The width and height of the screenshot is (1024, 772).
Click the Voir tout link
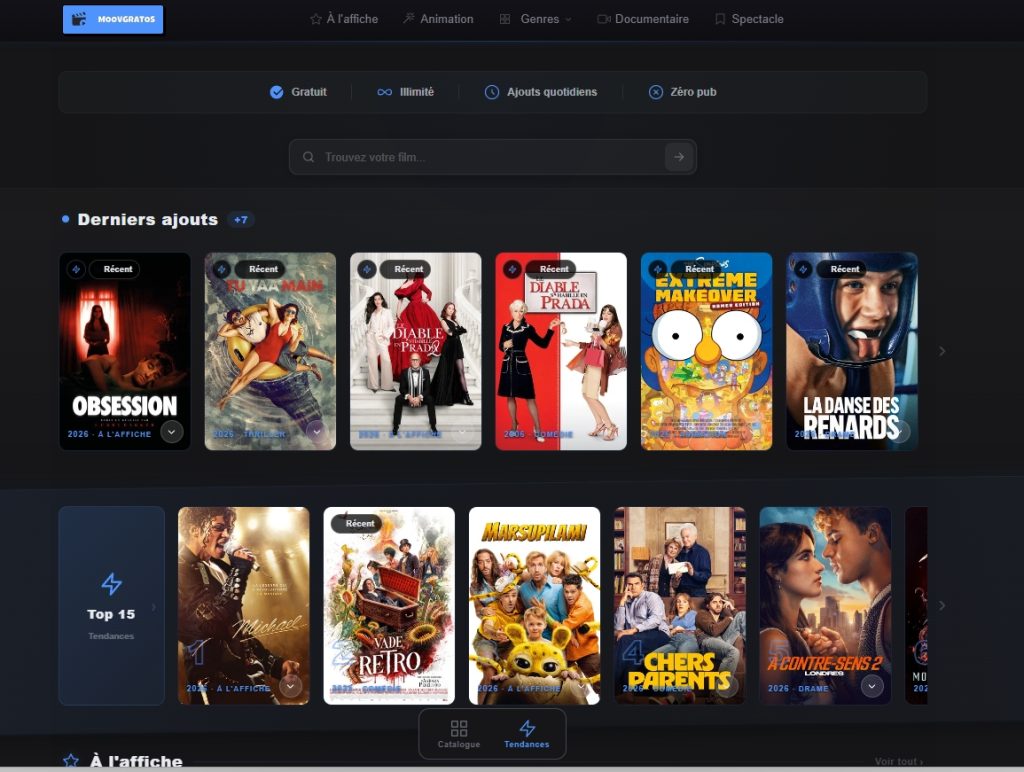(x=899, y=762)
